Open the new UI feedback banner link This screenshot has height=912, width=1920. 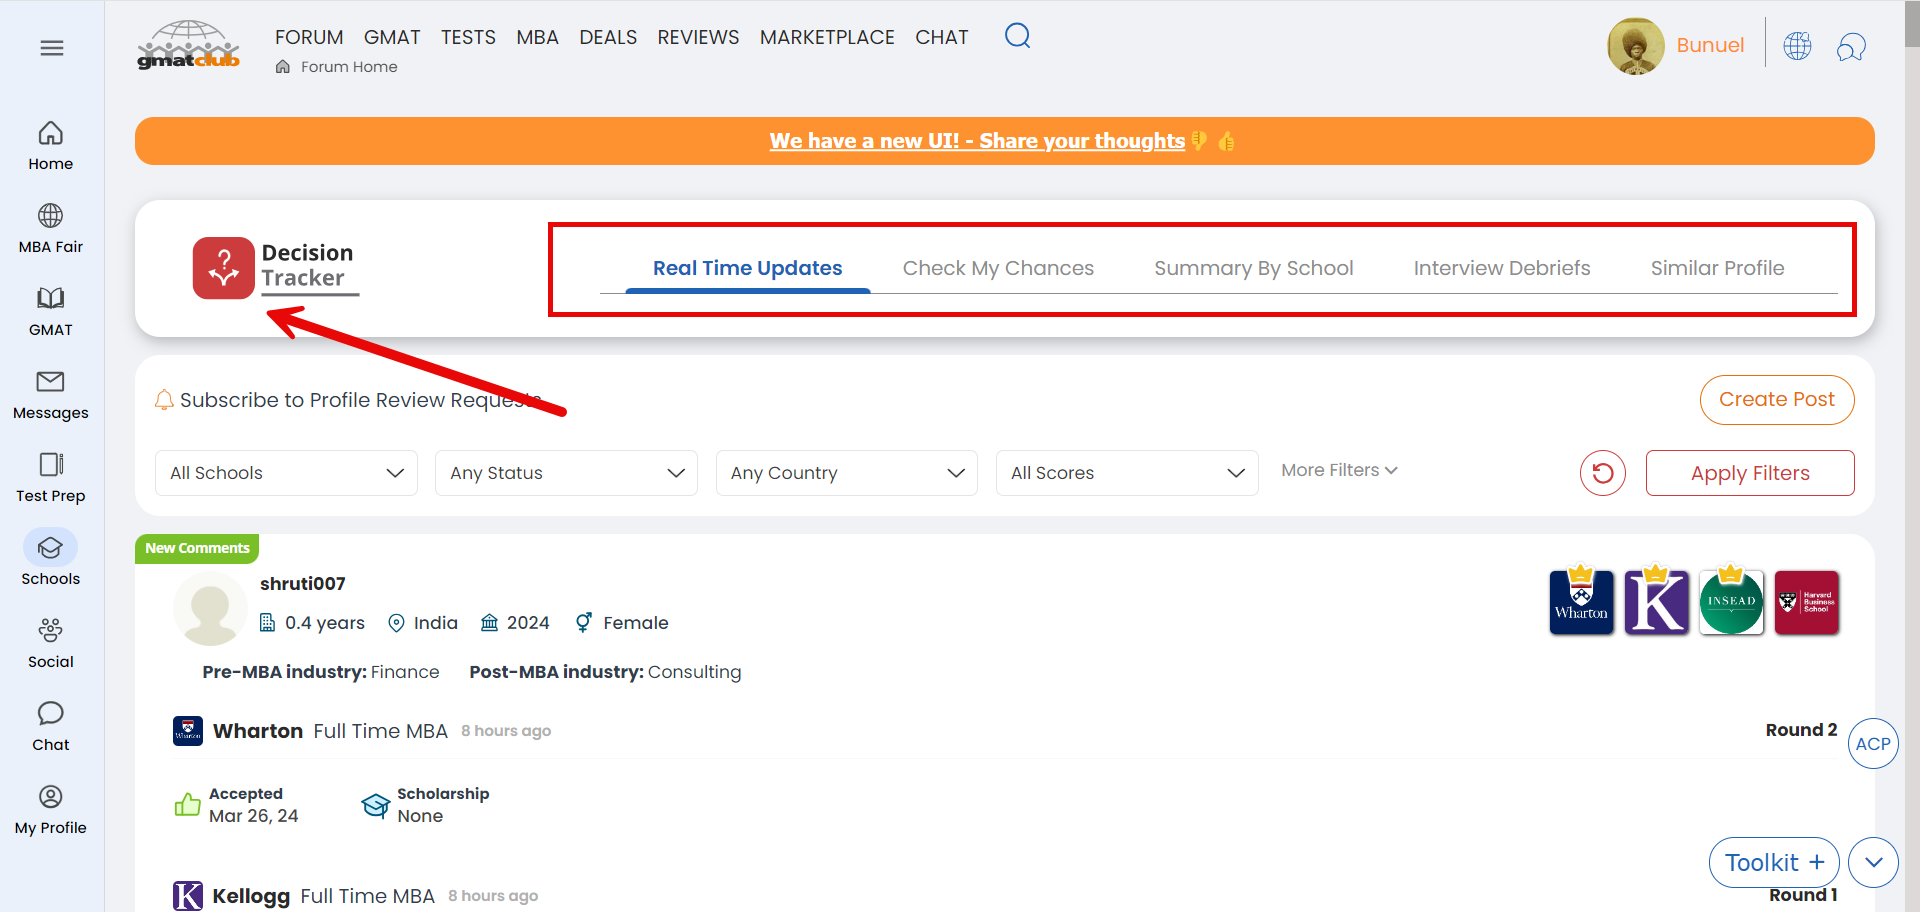[976, 141]
